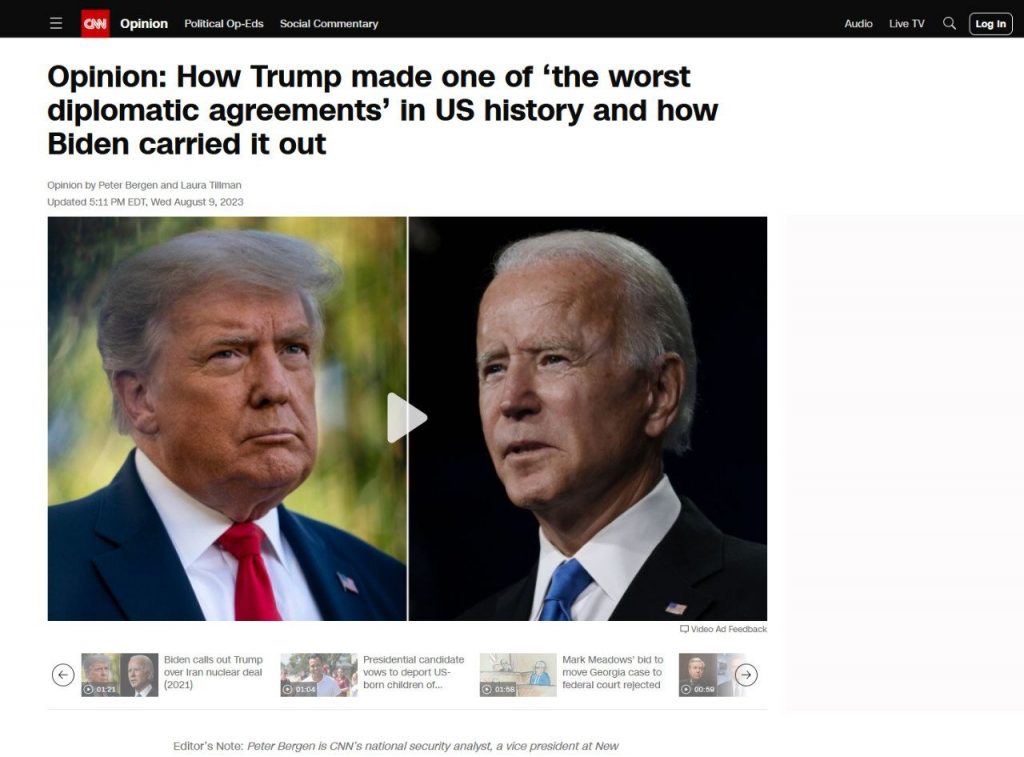Open Audio from the top bar
The image size is (1024, 757).
click(x=858, y=24)
